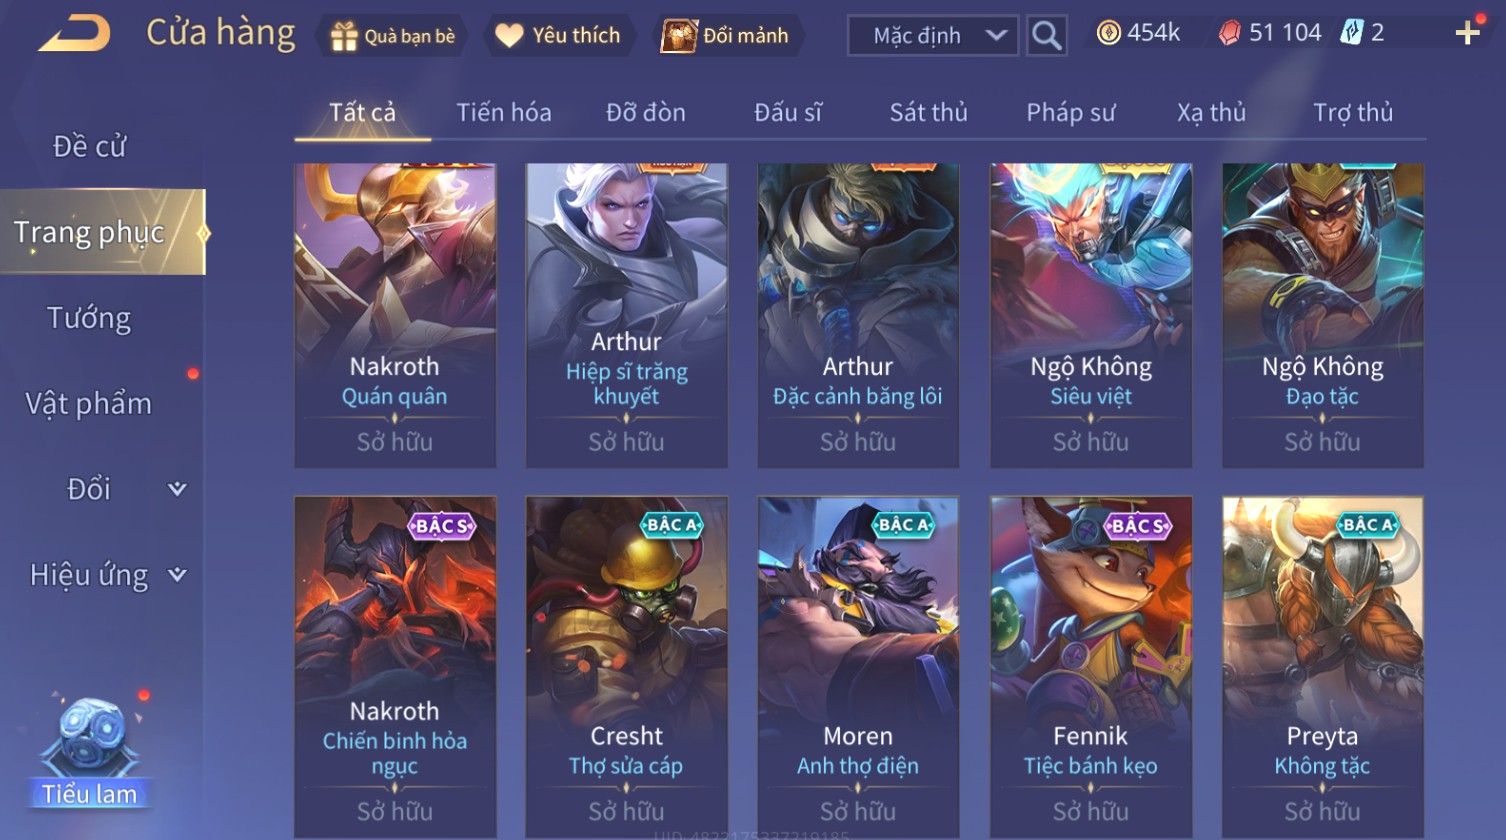The height and width of the screenshot is (840, 1506).
Task: Open Fennik Tiệc bánh kẹo skin
Action: [1091, 667]
